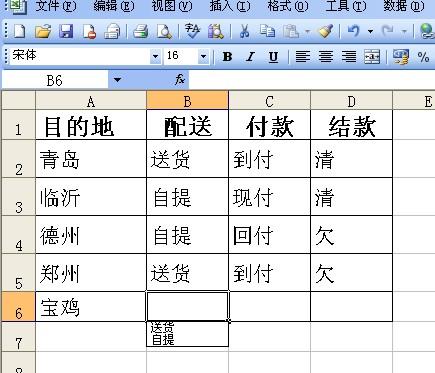Click the Print icon

point(140,31)
